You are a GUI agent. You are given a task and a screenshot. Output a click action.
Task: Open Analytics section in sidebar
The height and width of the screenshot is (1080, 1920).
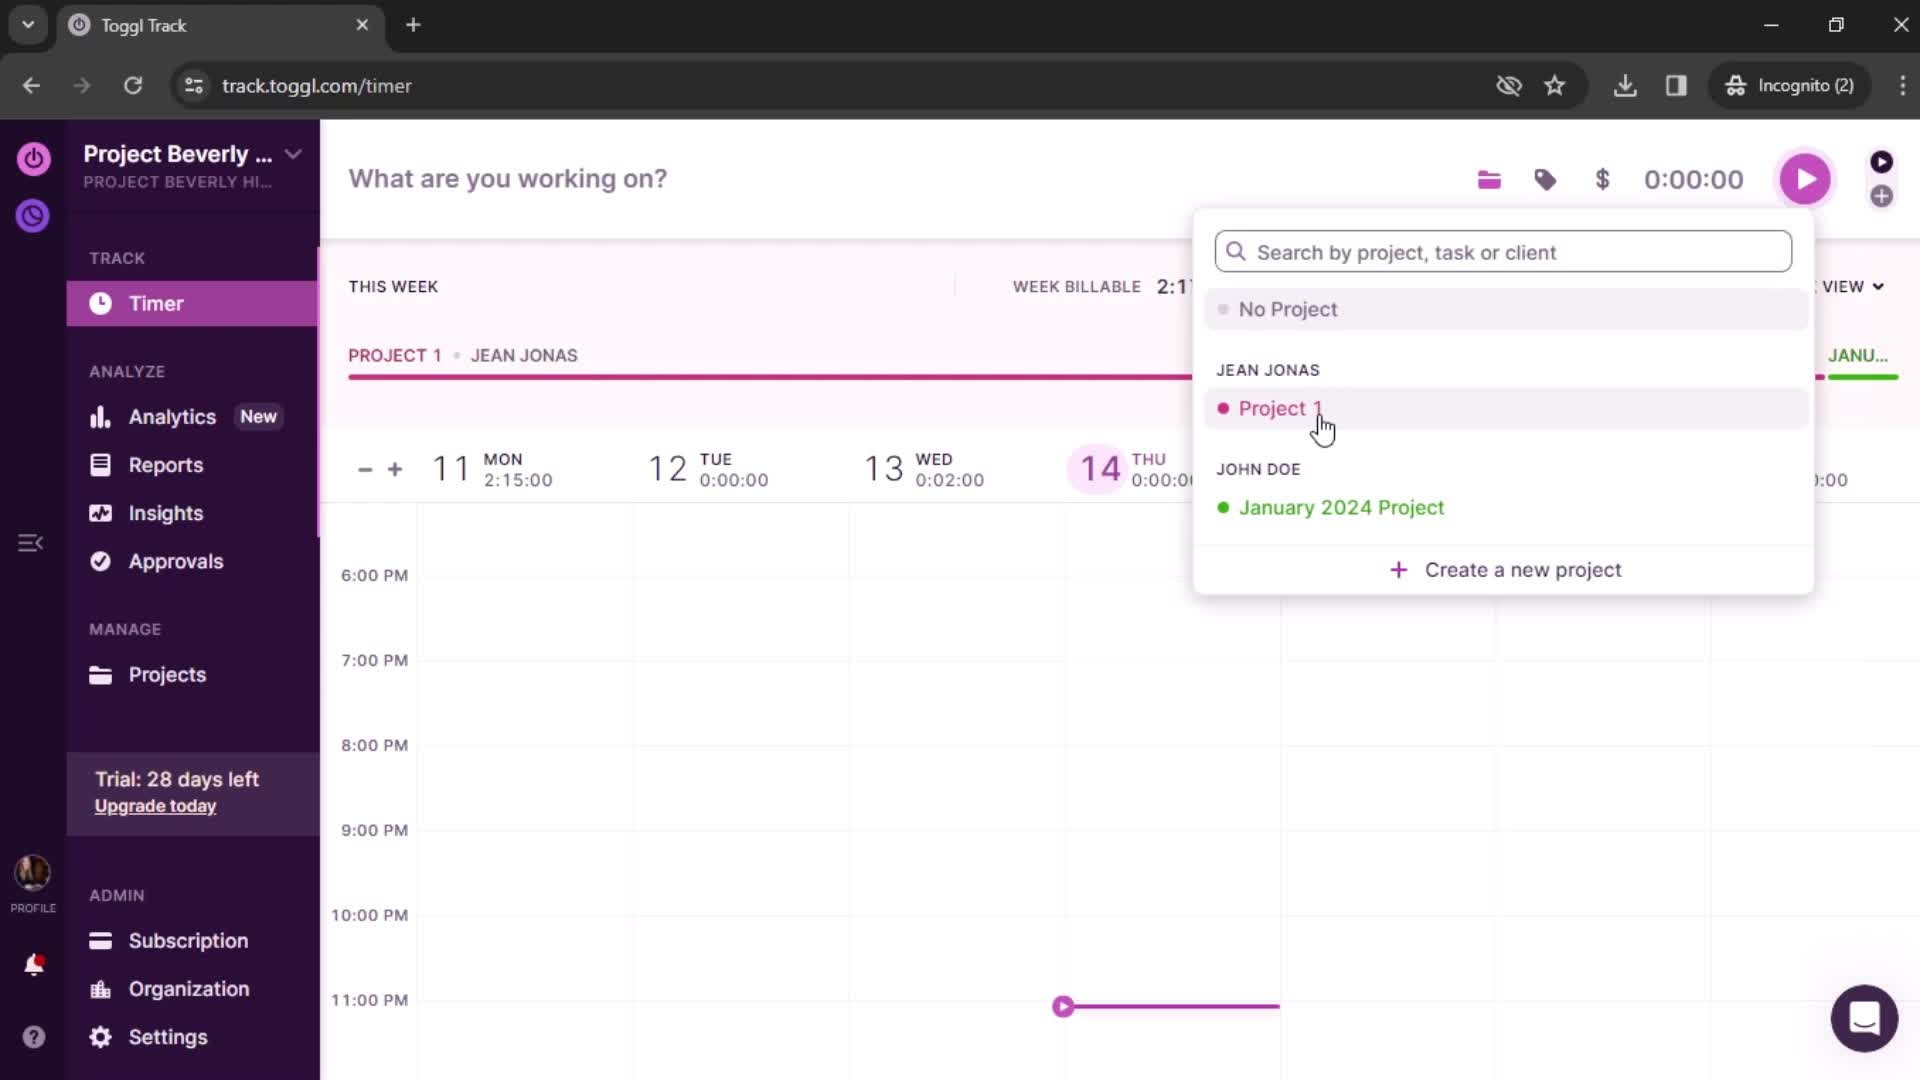(173, 417)
